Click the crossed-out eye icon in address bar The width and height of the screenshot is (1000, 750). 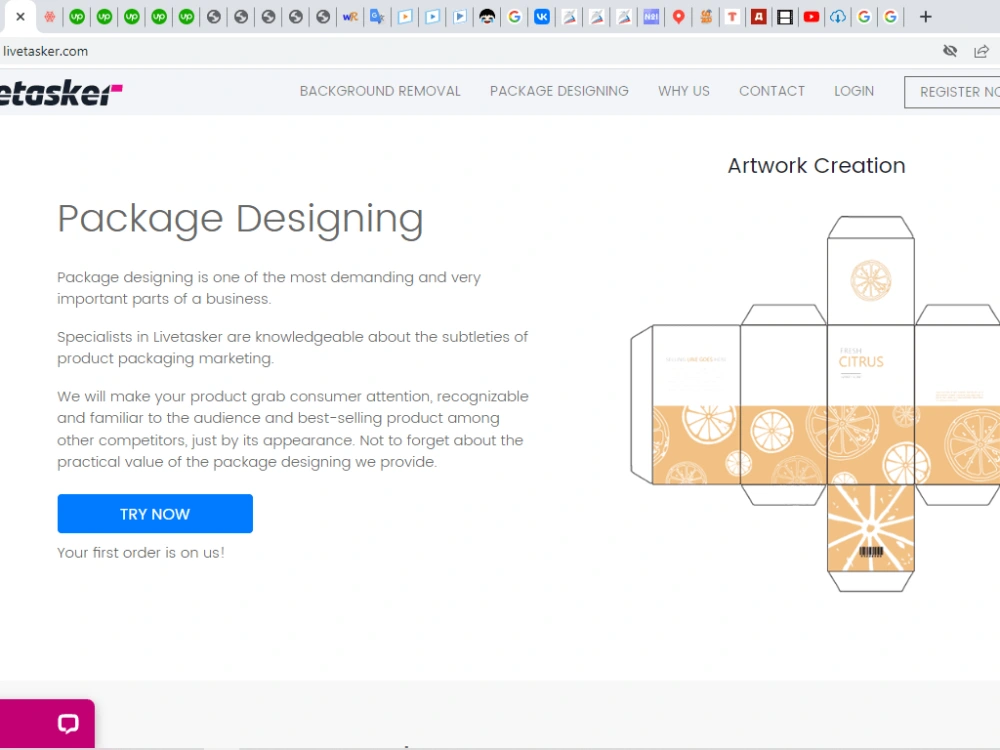[x=950, y=51]
